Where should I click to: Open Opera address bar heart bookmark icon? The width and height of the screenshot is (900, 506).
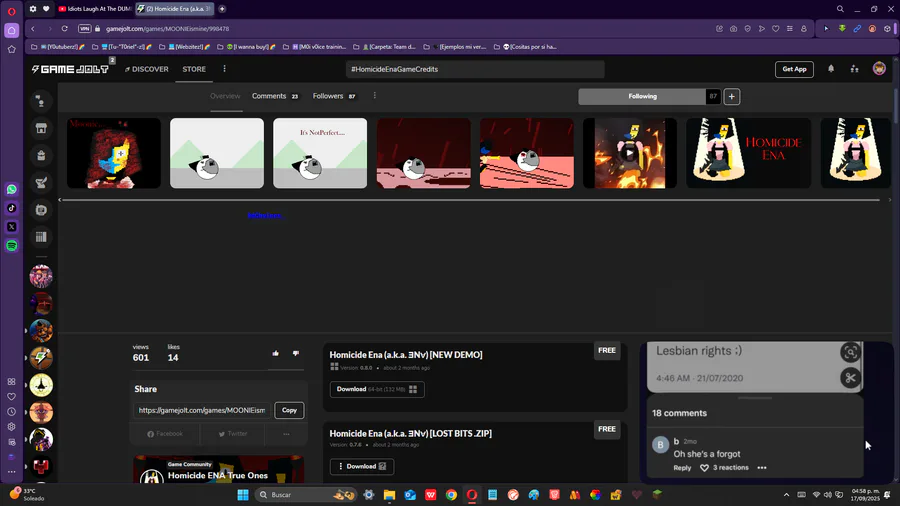[x=775, y=29]
